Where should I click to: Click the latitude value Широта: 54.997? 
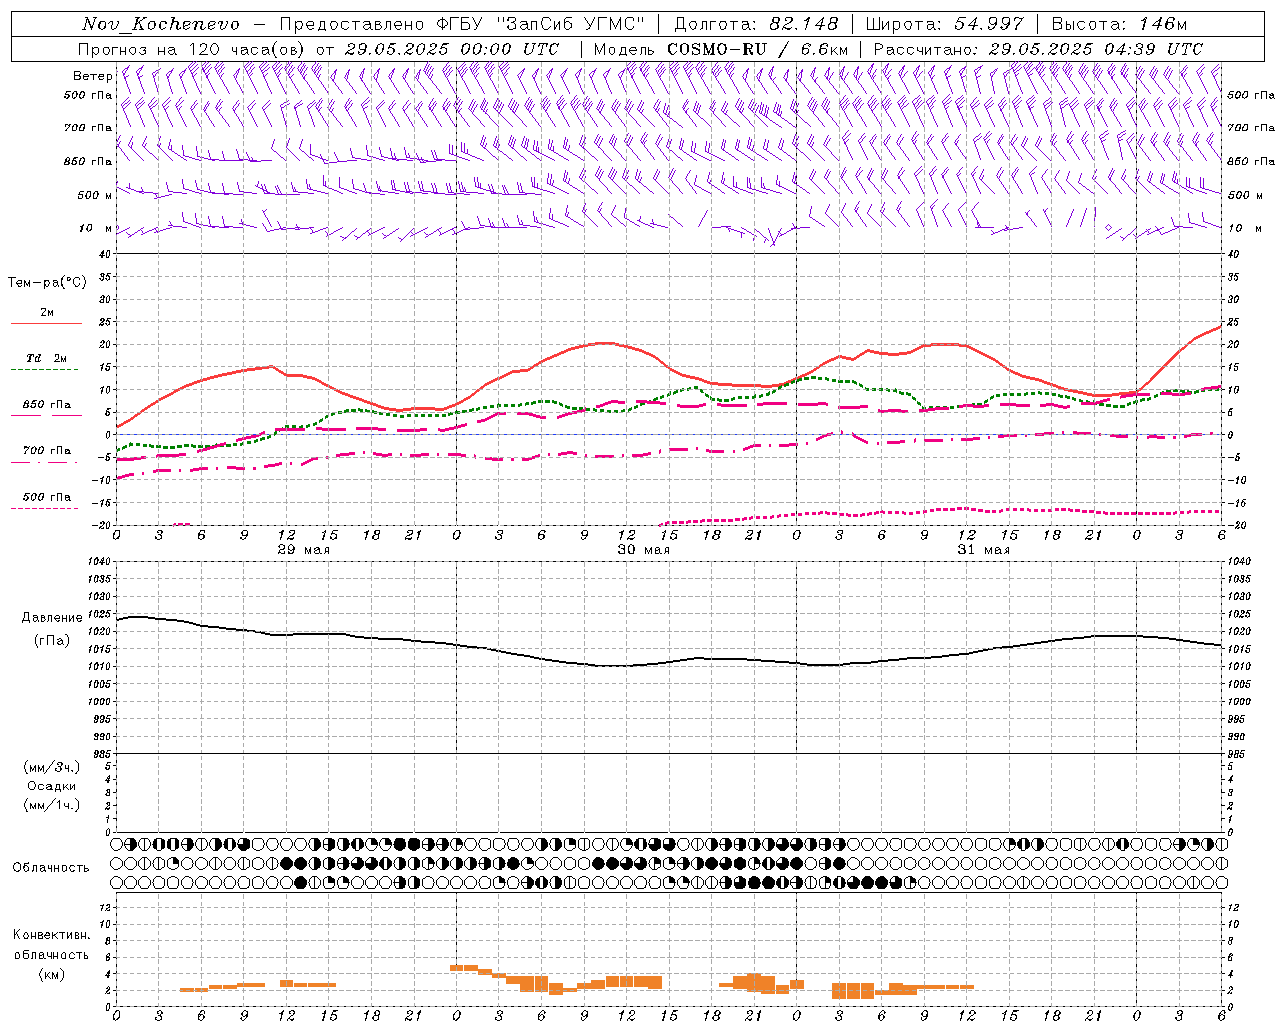tap(945, 24)
